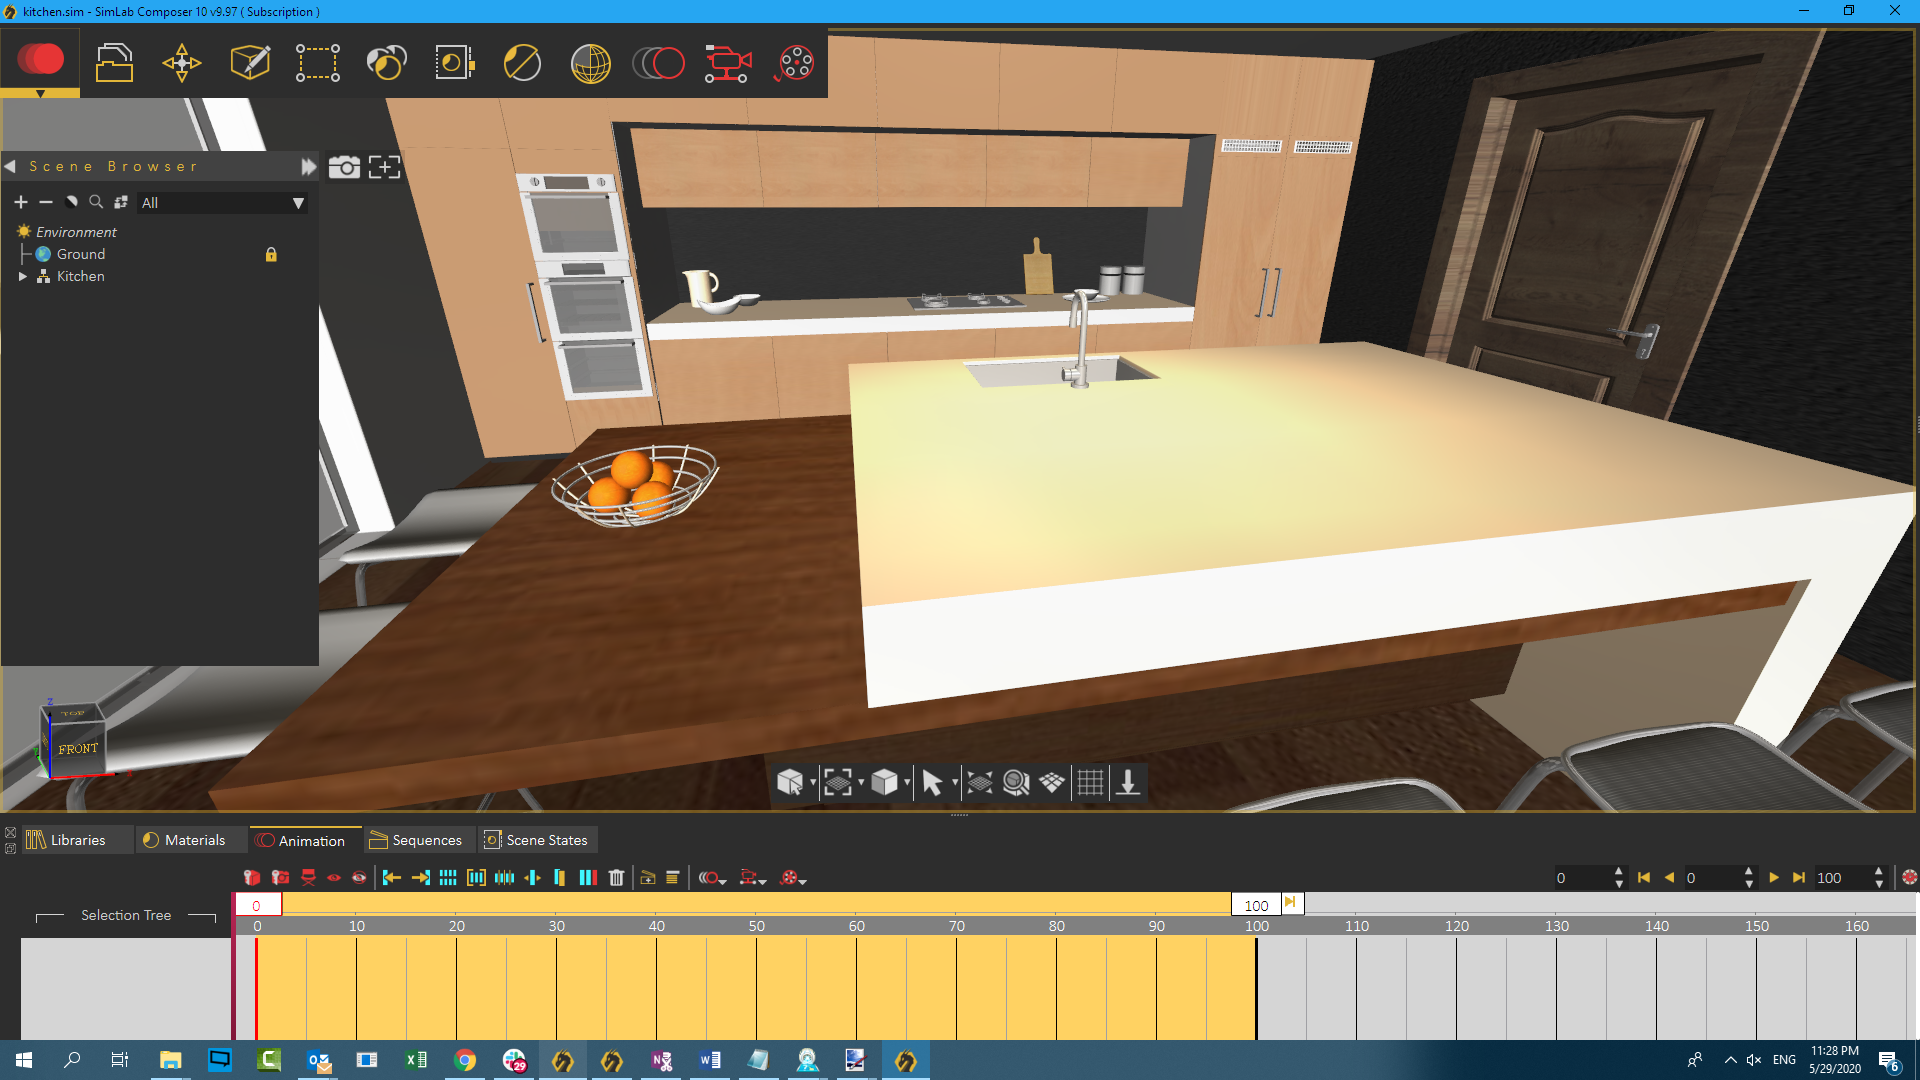Image resolution: width=1920 pixels, height=1080 pixels.
Task: Click the trash delete keyframes icon
Action: point(616,878)
